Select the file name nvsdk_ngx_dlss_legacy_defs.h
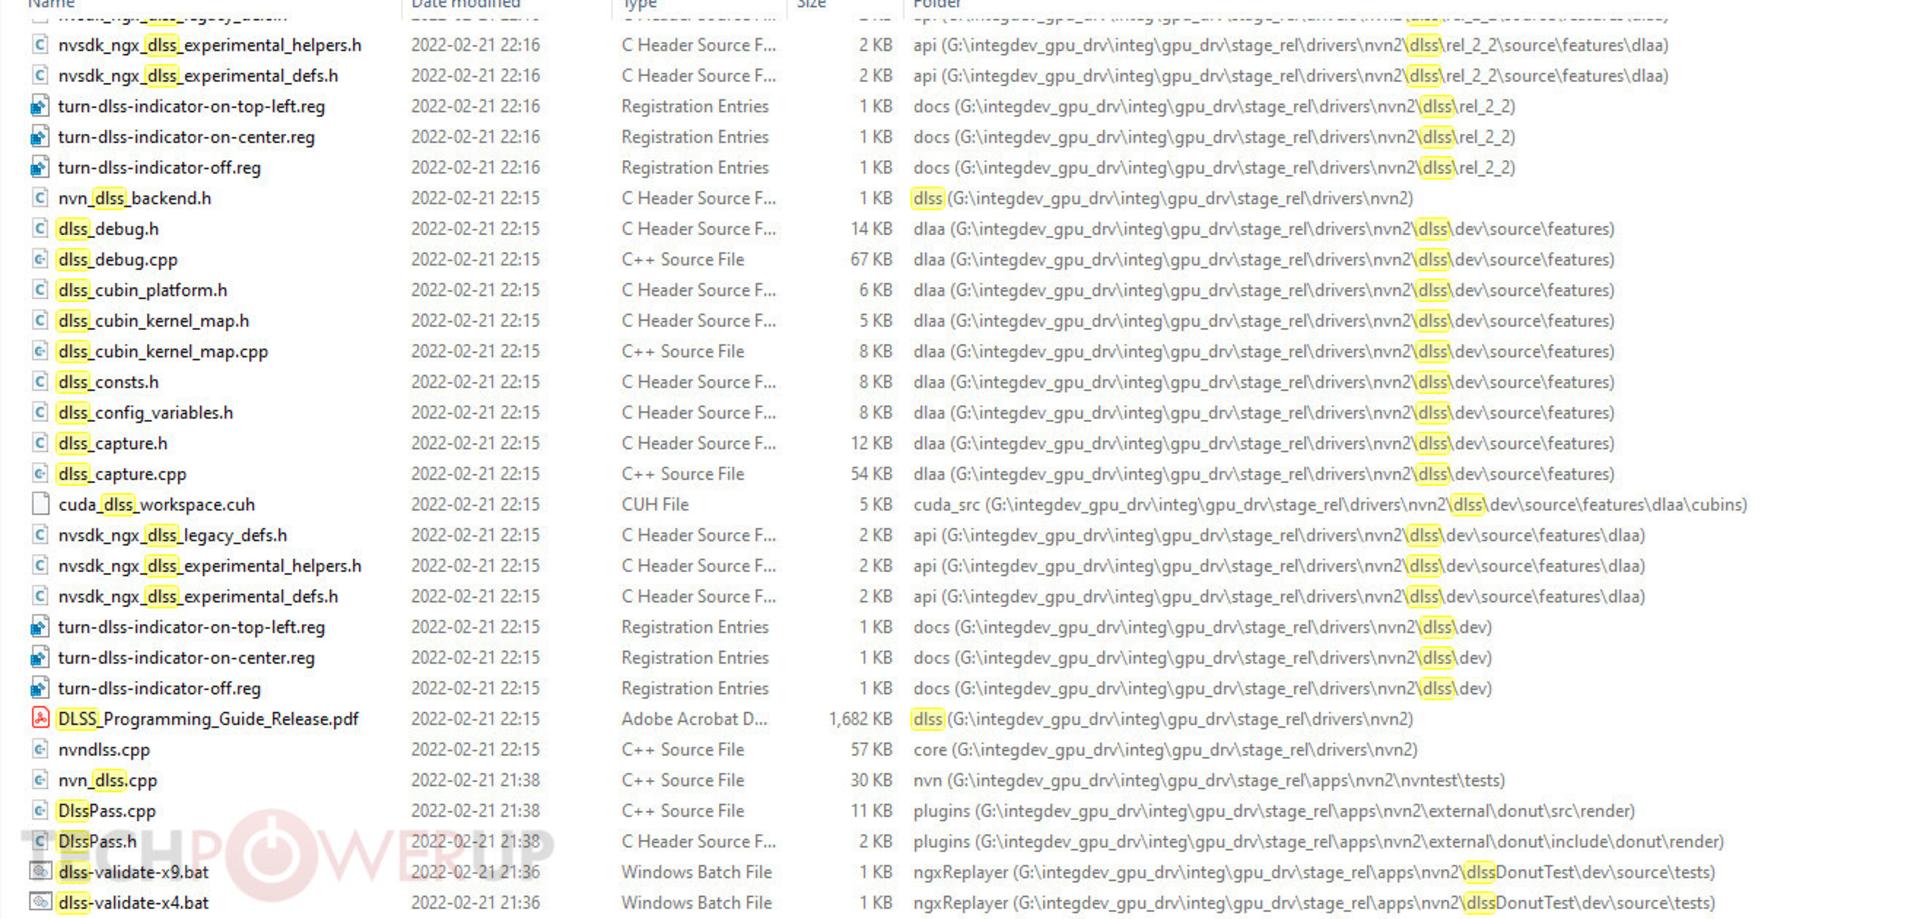The image size is (1920, 919). (173, 535)
